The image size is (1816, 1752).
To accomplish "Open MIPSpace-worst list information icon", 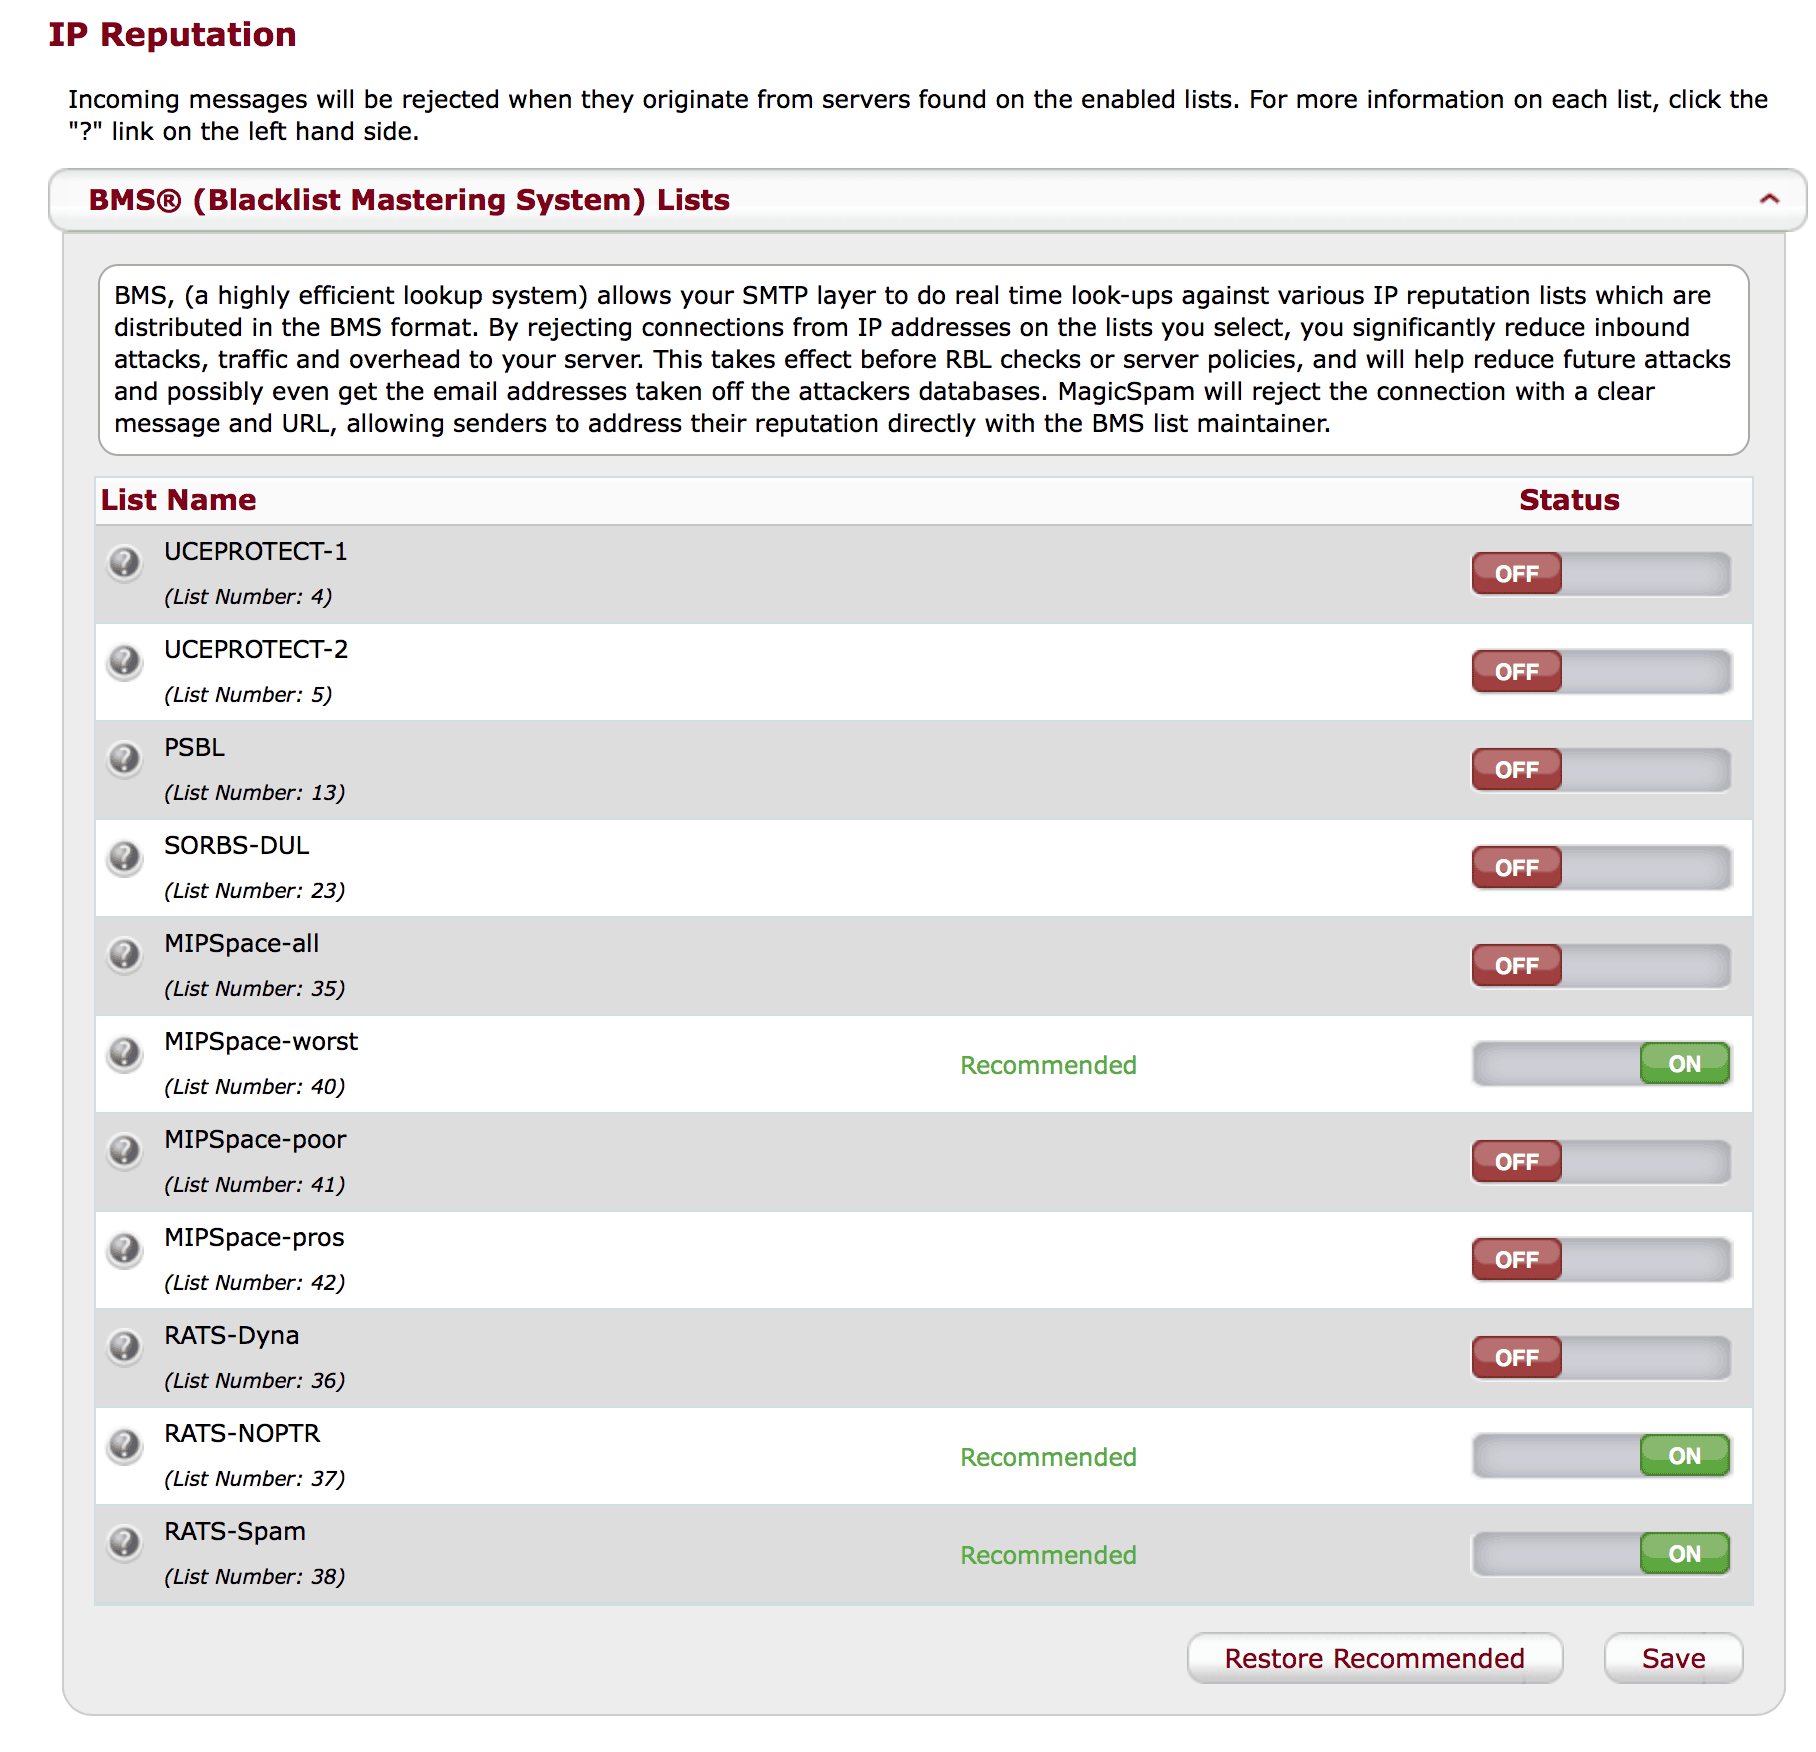I will [124, 1053].
